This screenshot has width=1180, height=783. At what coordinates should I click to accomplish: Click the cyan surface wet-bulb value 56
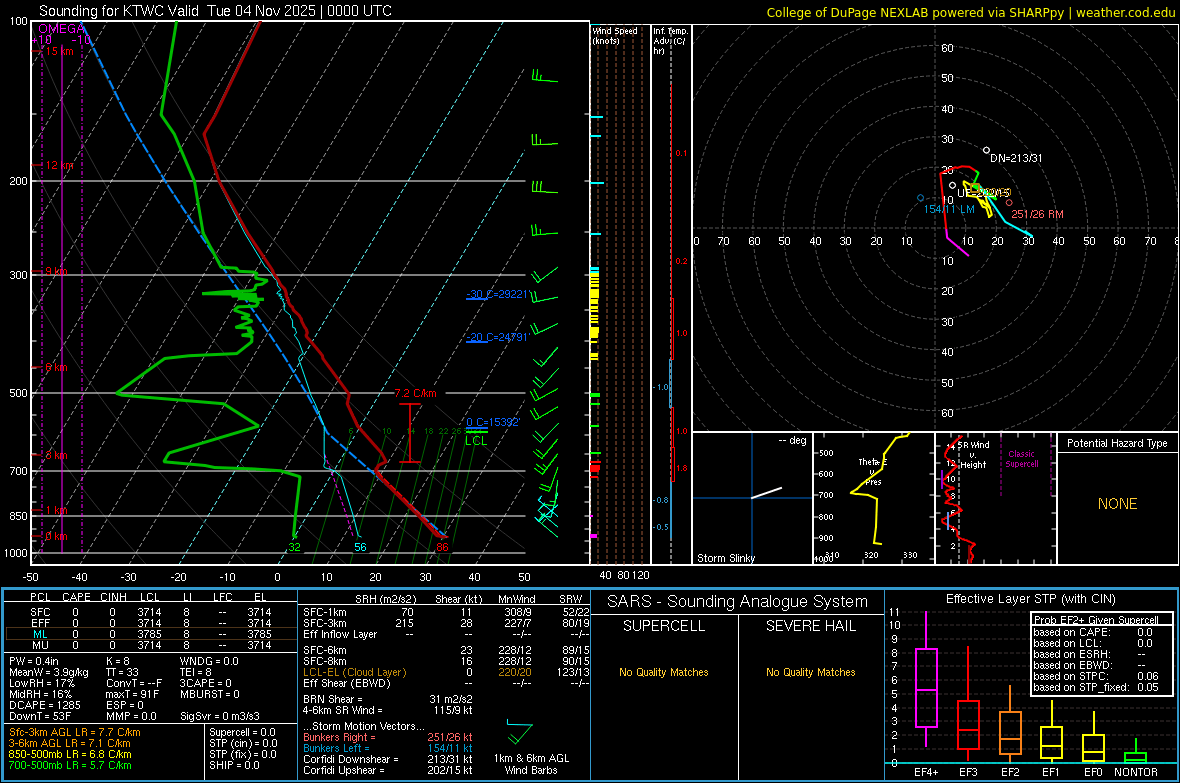click(360, 547)
